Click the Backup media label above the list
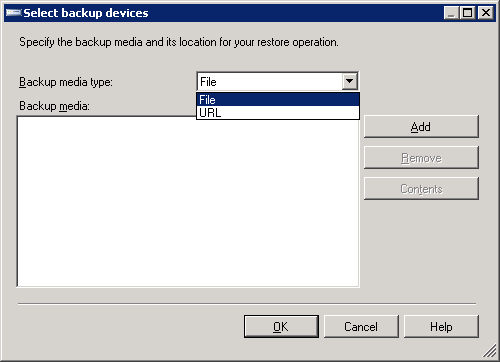Viewport: 500px width, 362px height. [54, 106]
